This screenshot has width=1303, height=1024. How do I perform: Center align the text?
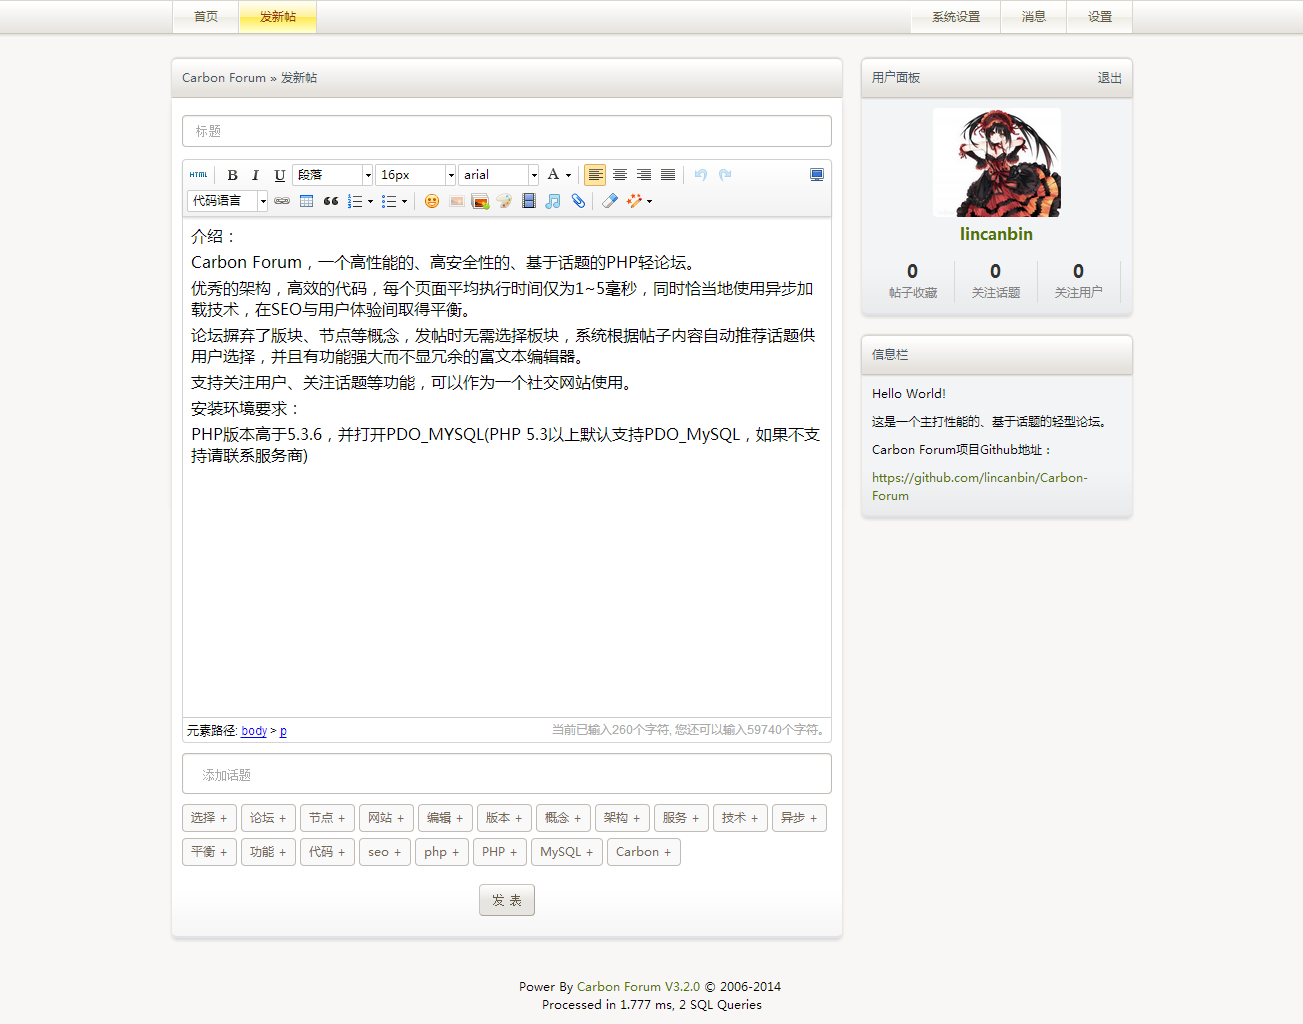620,175
